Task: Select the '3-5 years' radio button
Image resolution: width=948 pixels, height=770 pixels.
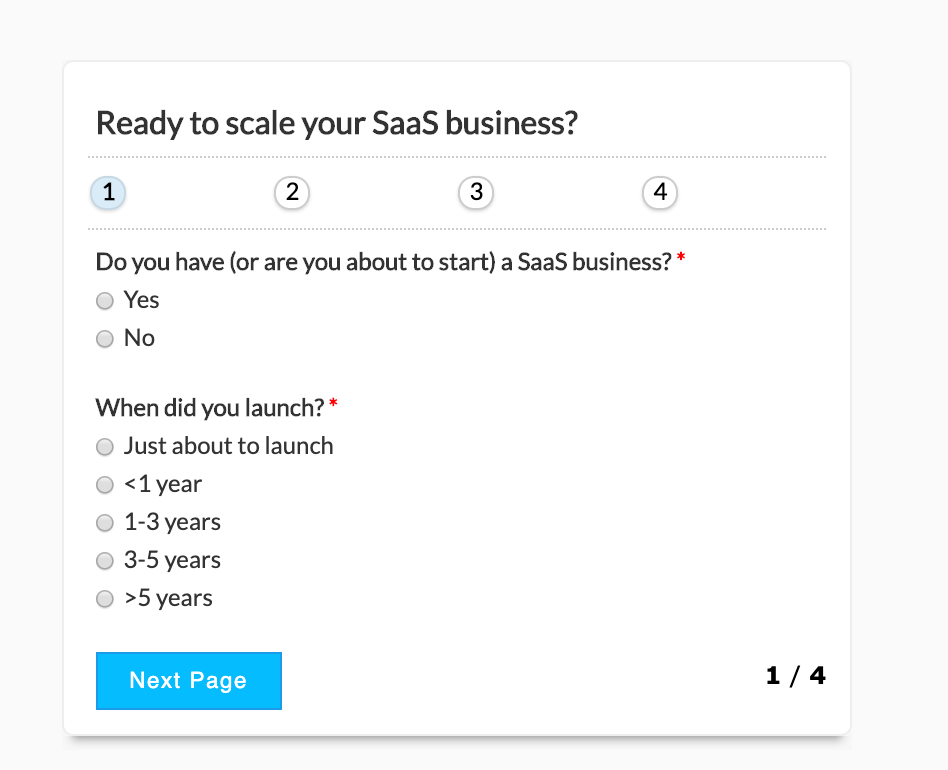Action: (105, 560)
